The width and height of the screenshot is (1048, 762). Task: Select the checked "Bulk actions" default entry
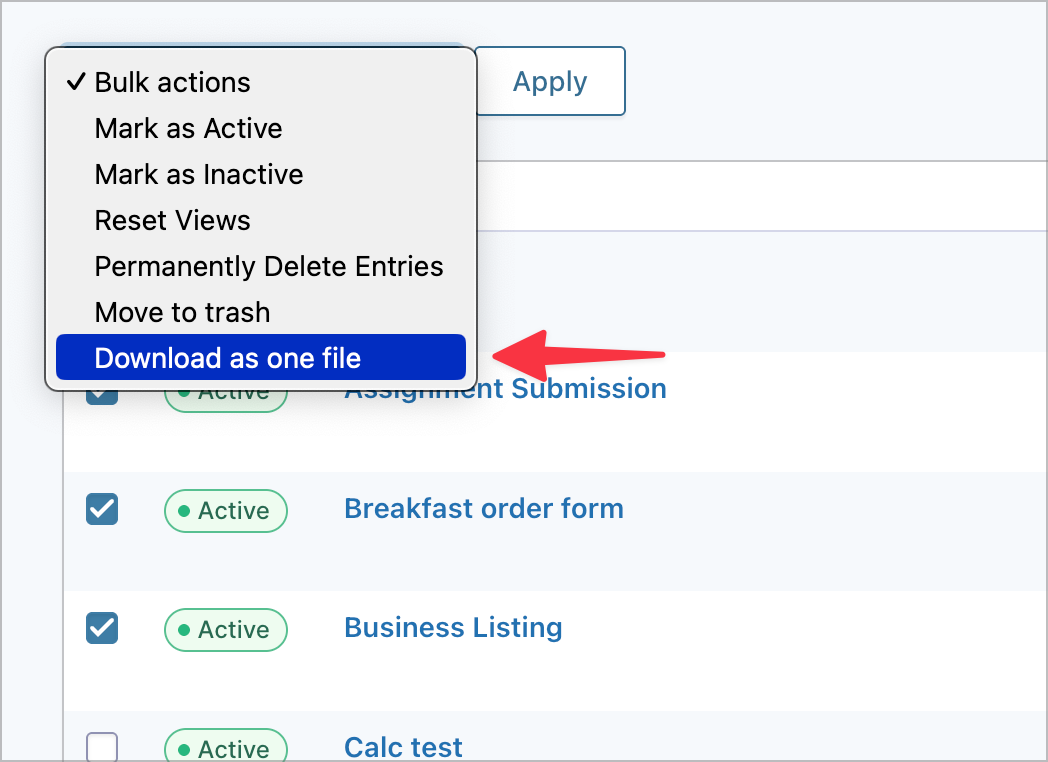tap(171, 82)
